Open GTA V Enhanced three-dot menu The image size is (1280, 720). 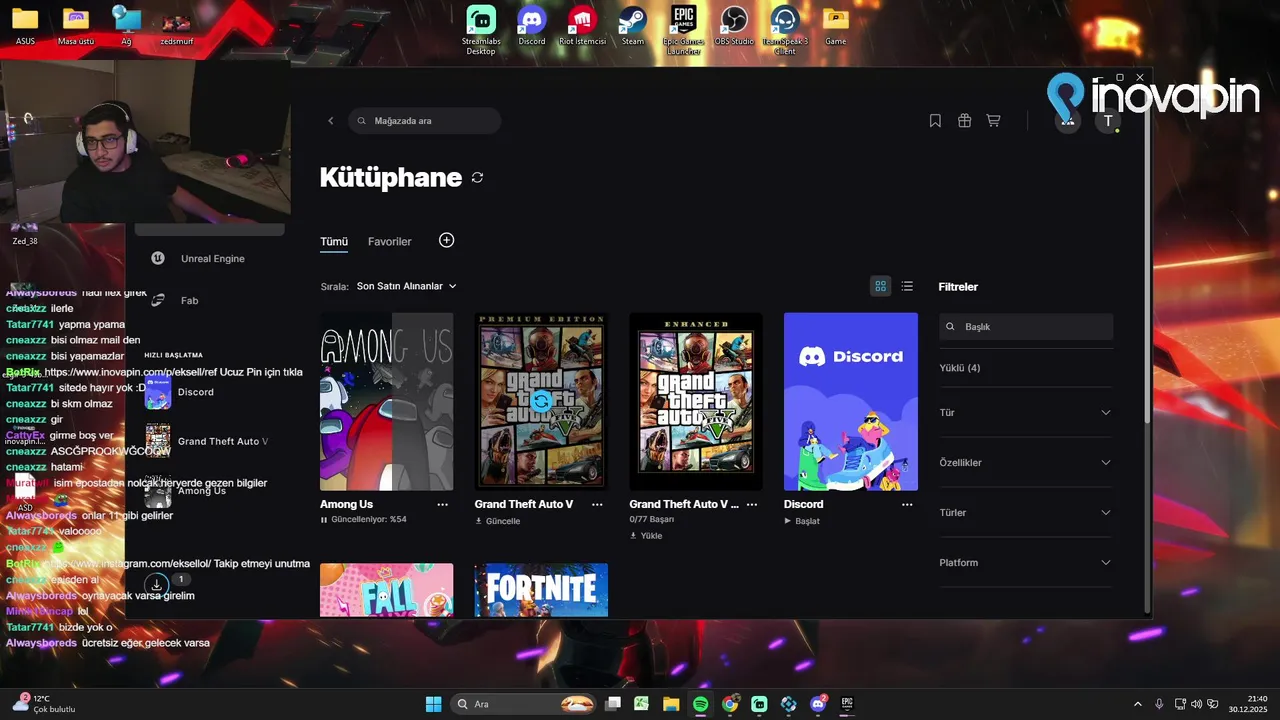pos(752,505)
